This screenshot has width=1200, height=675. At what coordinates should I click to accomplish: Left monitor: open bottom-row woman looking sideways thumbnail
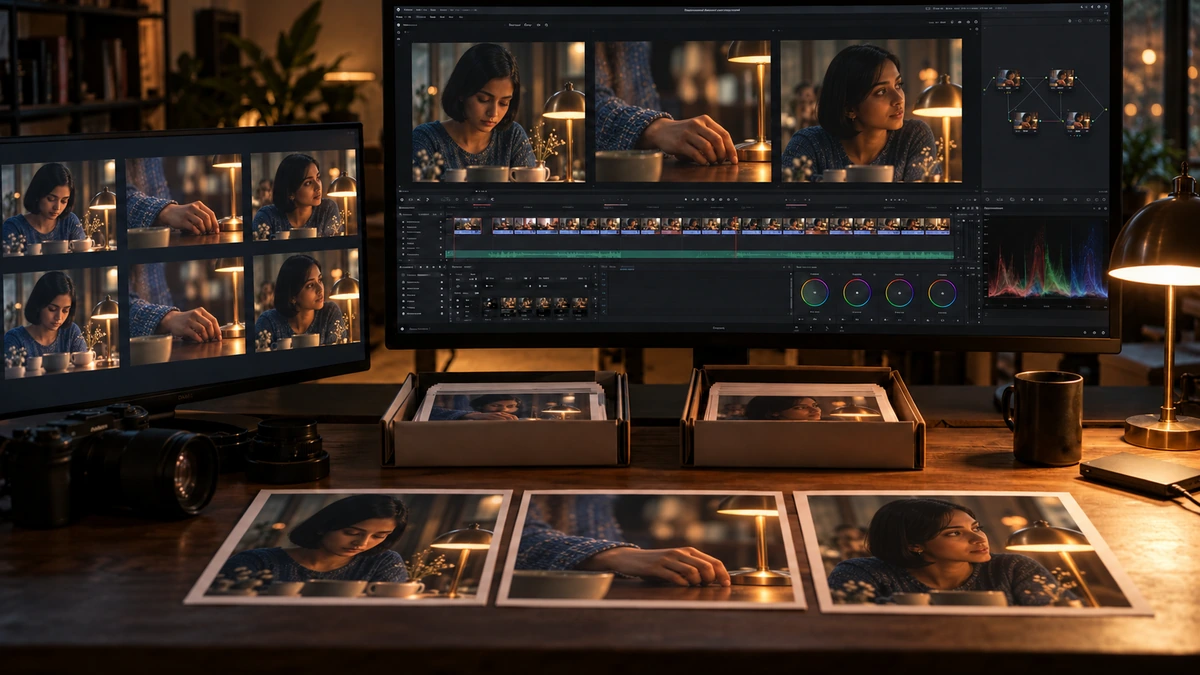click(307, 300)
